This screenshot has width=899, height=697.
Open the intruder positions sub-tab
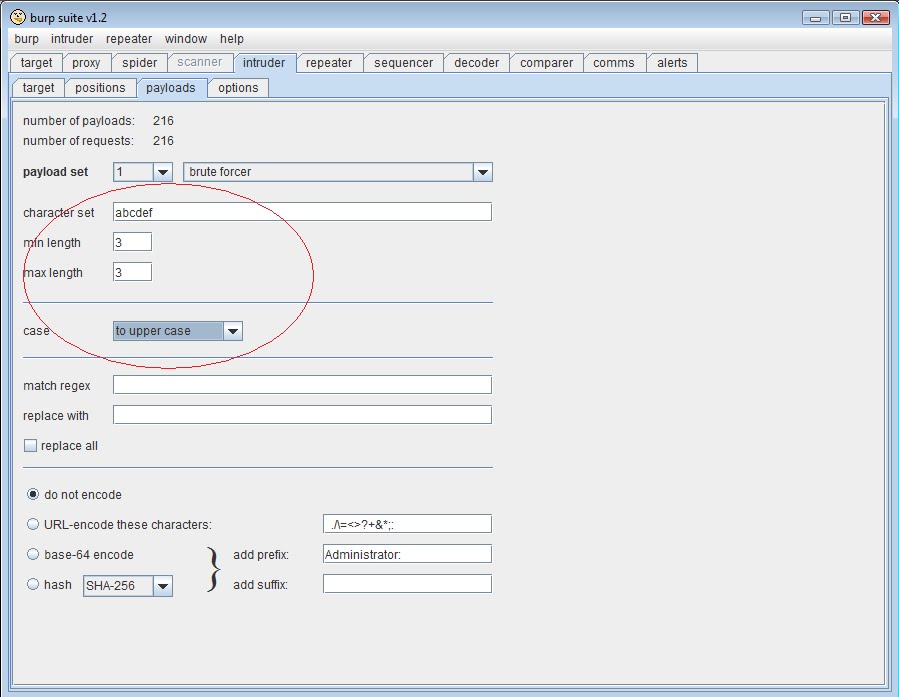coord(100,88)
